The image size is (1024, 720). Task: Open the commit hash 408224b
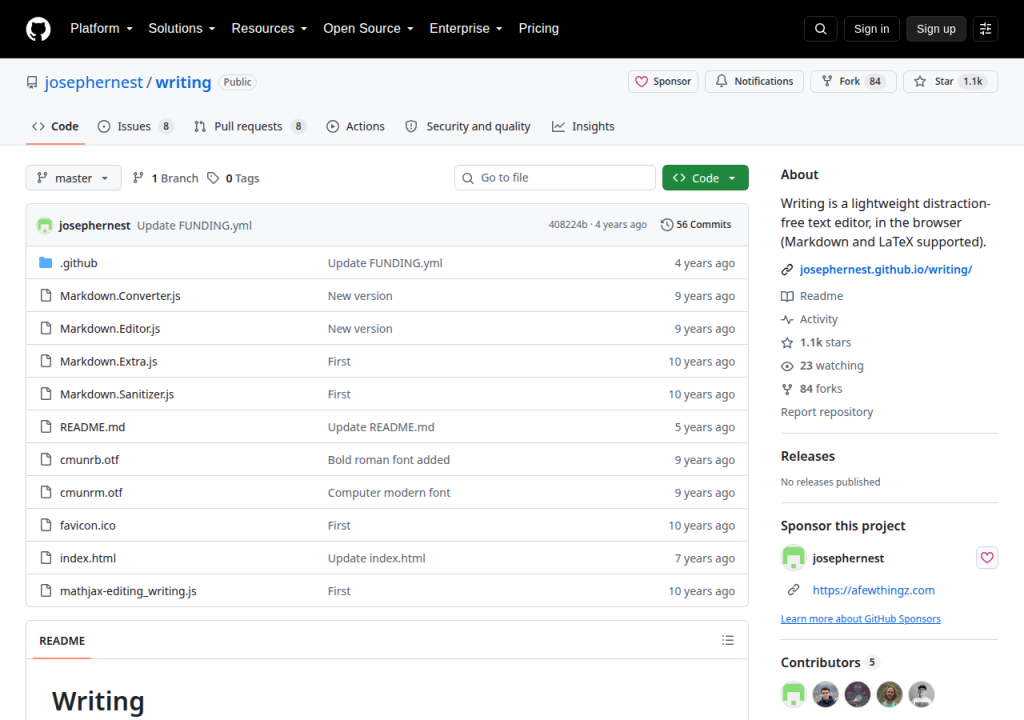click(x=568, y=225)
